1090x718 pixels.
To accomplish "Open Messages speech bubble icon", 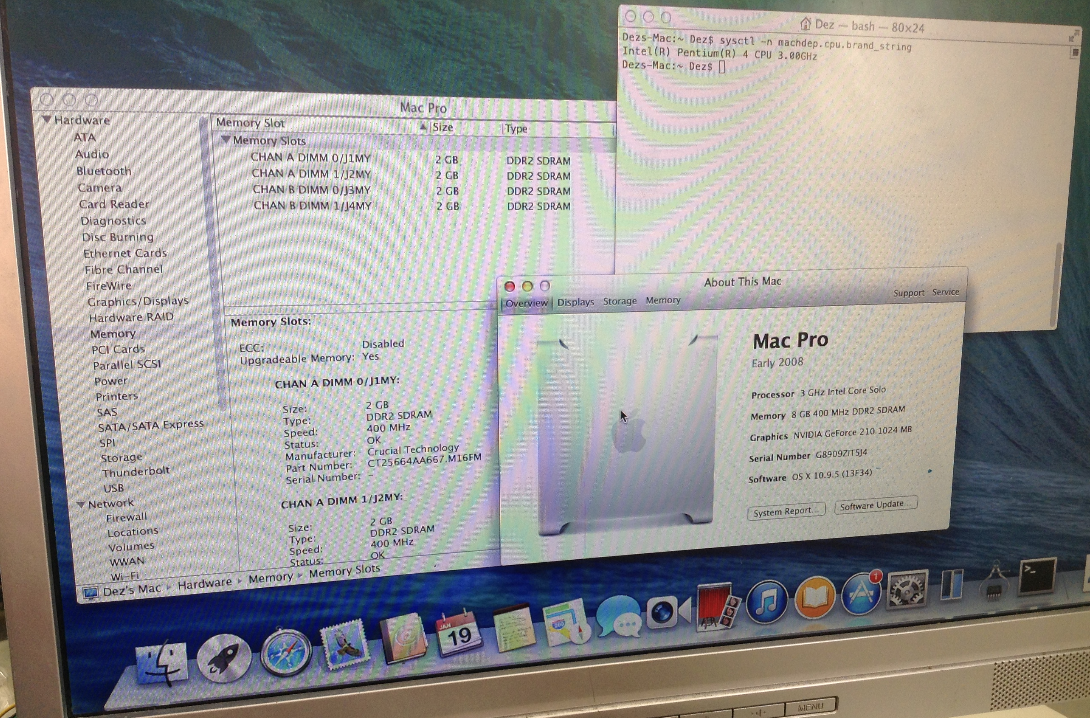I will tap(617, 616).
